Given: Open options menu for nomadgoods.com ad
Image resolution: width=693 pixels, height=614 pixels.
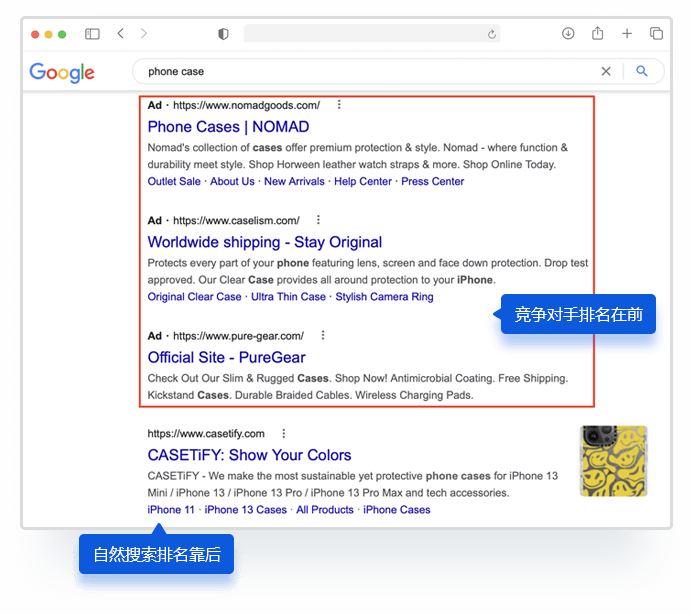Looking at the screenshot, I should [339, 105].
